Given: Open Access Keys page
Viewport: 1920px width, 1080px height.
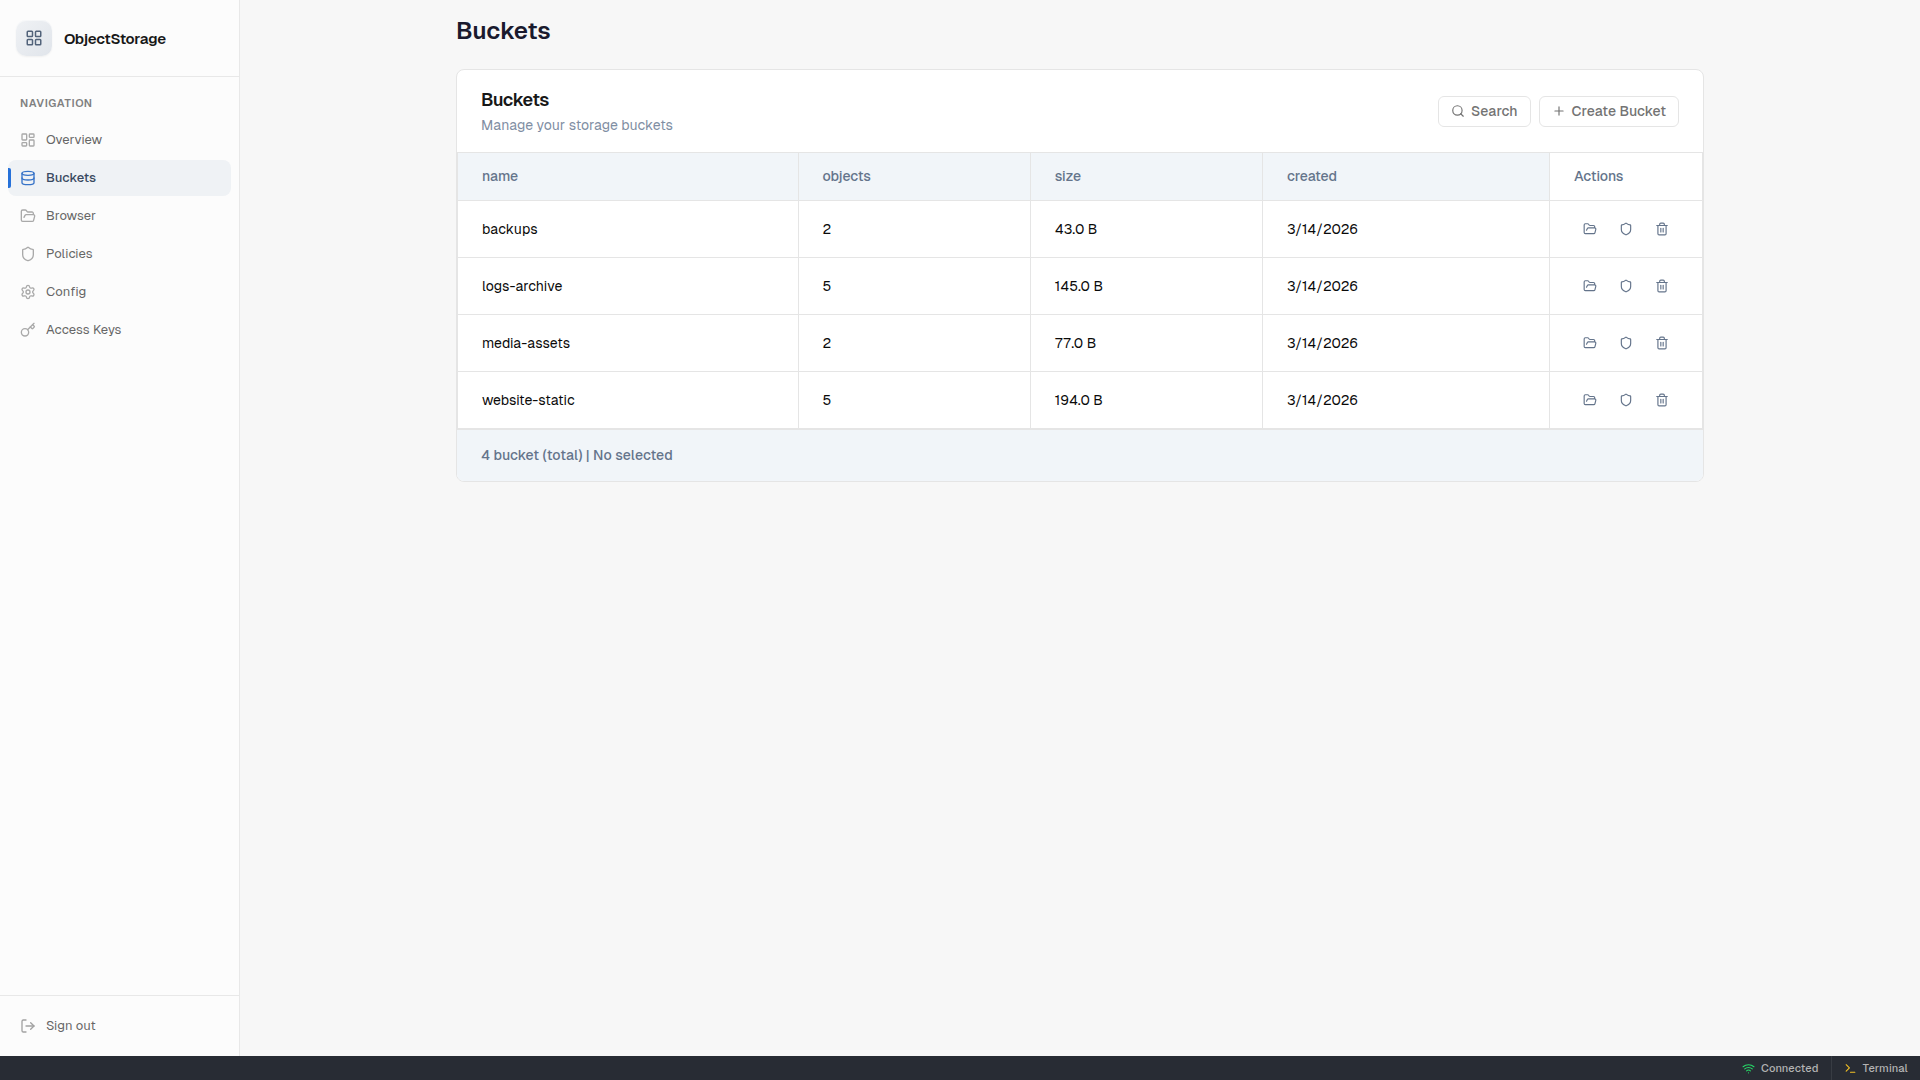Looking at the screenshot, I should (x=83, y=330).
